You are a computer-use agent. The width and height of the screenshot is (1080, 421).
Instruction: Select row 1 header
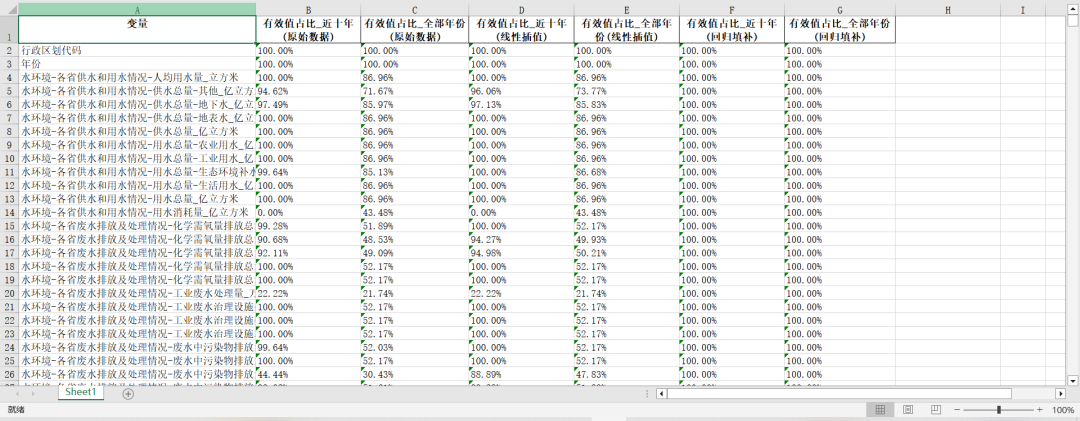9,30
